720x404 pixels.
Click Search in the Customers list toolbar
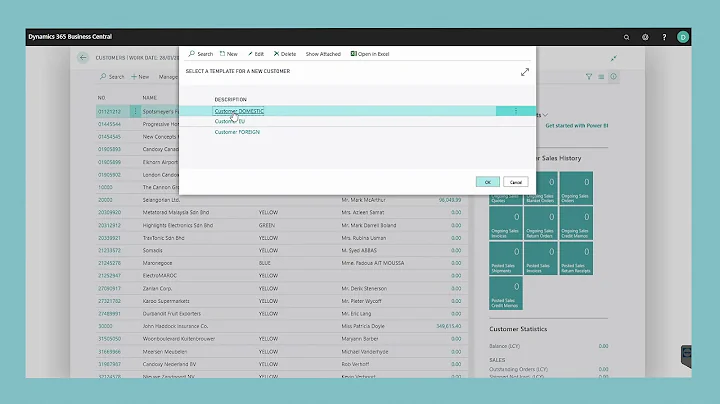[x=112, y=77]
